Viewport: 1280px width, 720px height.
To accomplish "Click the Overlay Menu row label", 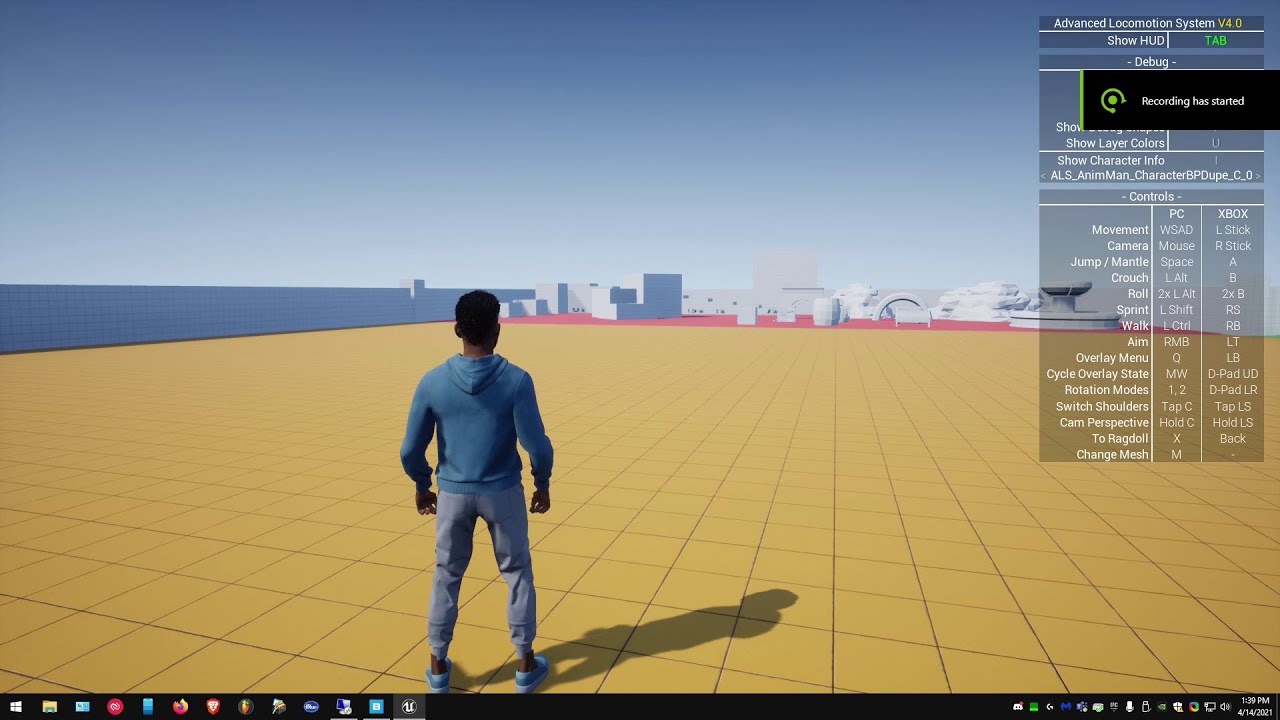I will click(x=1112, y=358).
